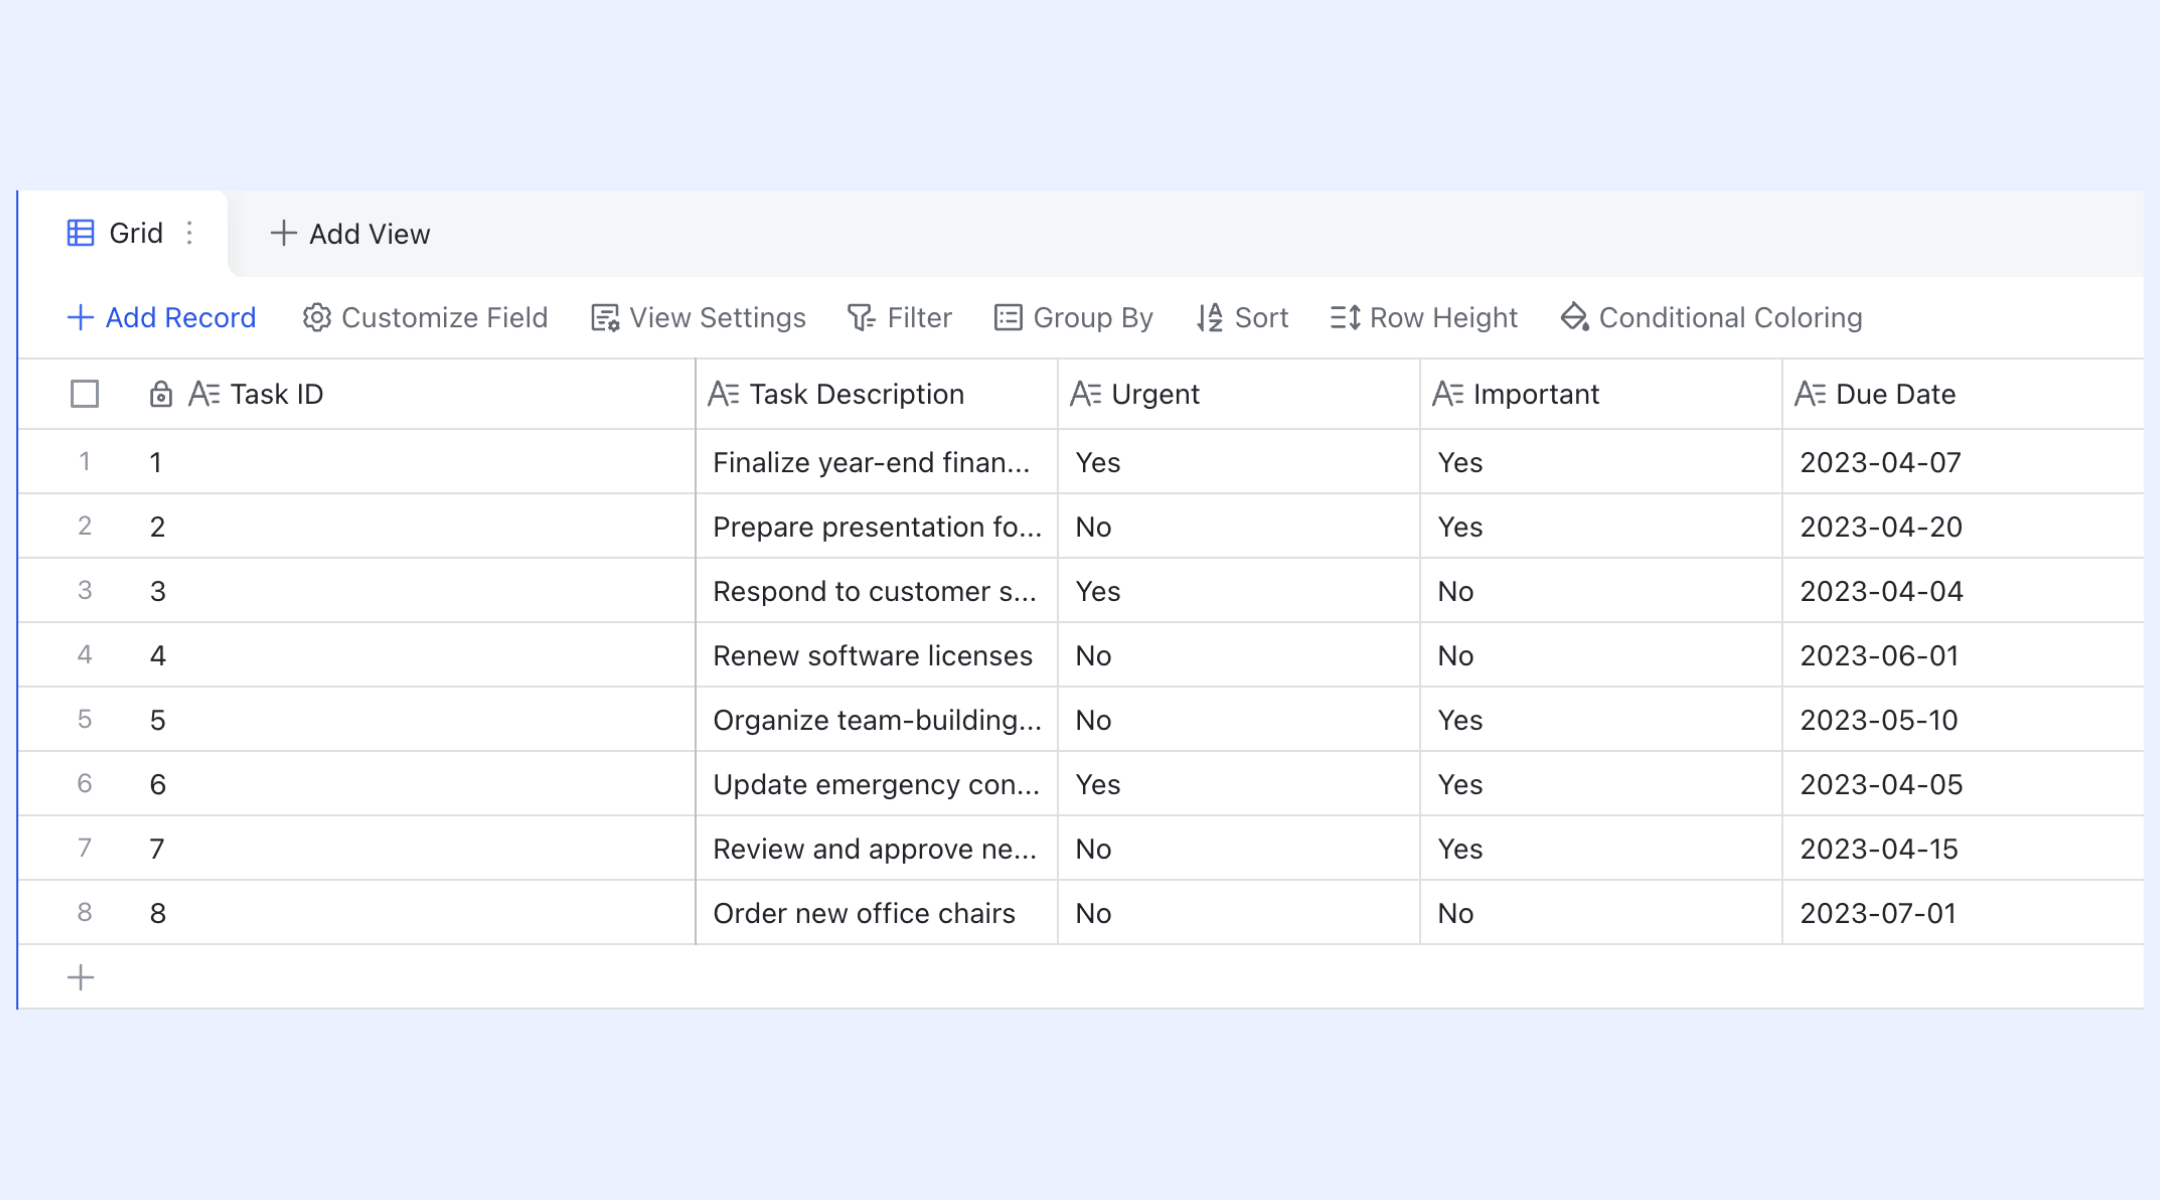Open Customize Field options
This screenshot has width=2160, height=1200.
(x=425, y=317)
